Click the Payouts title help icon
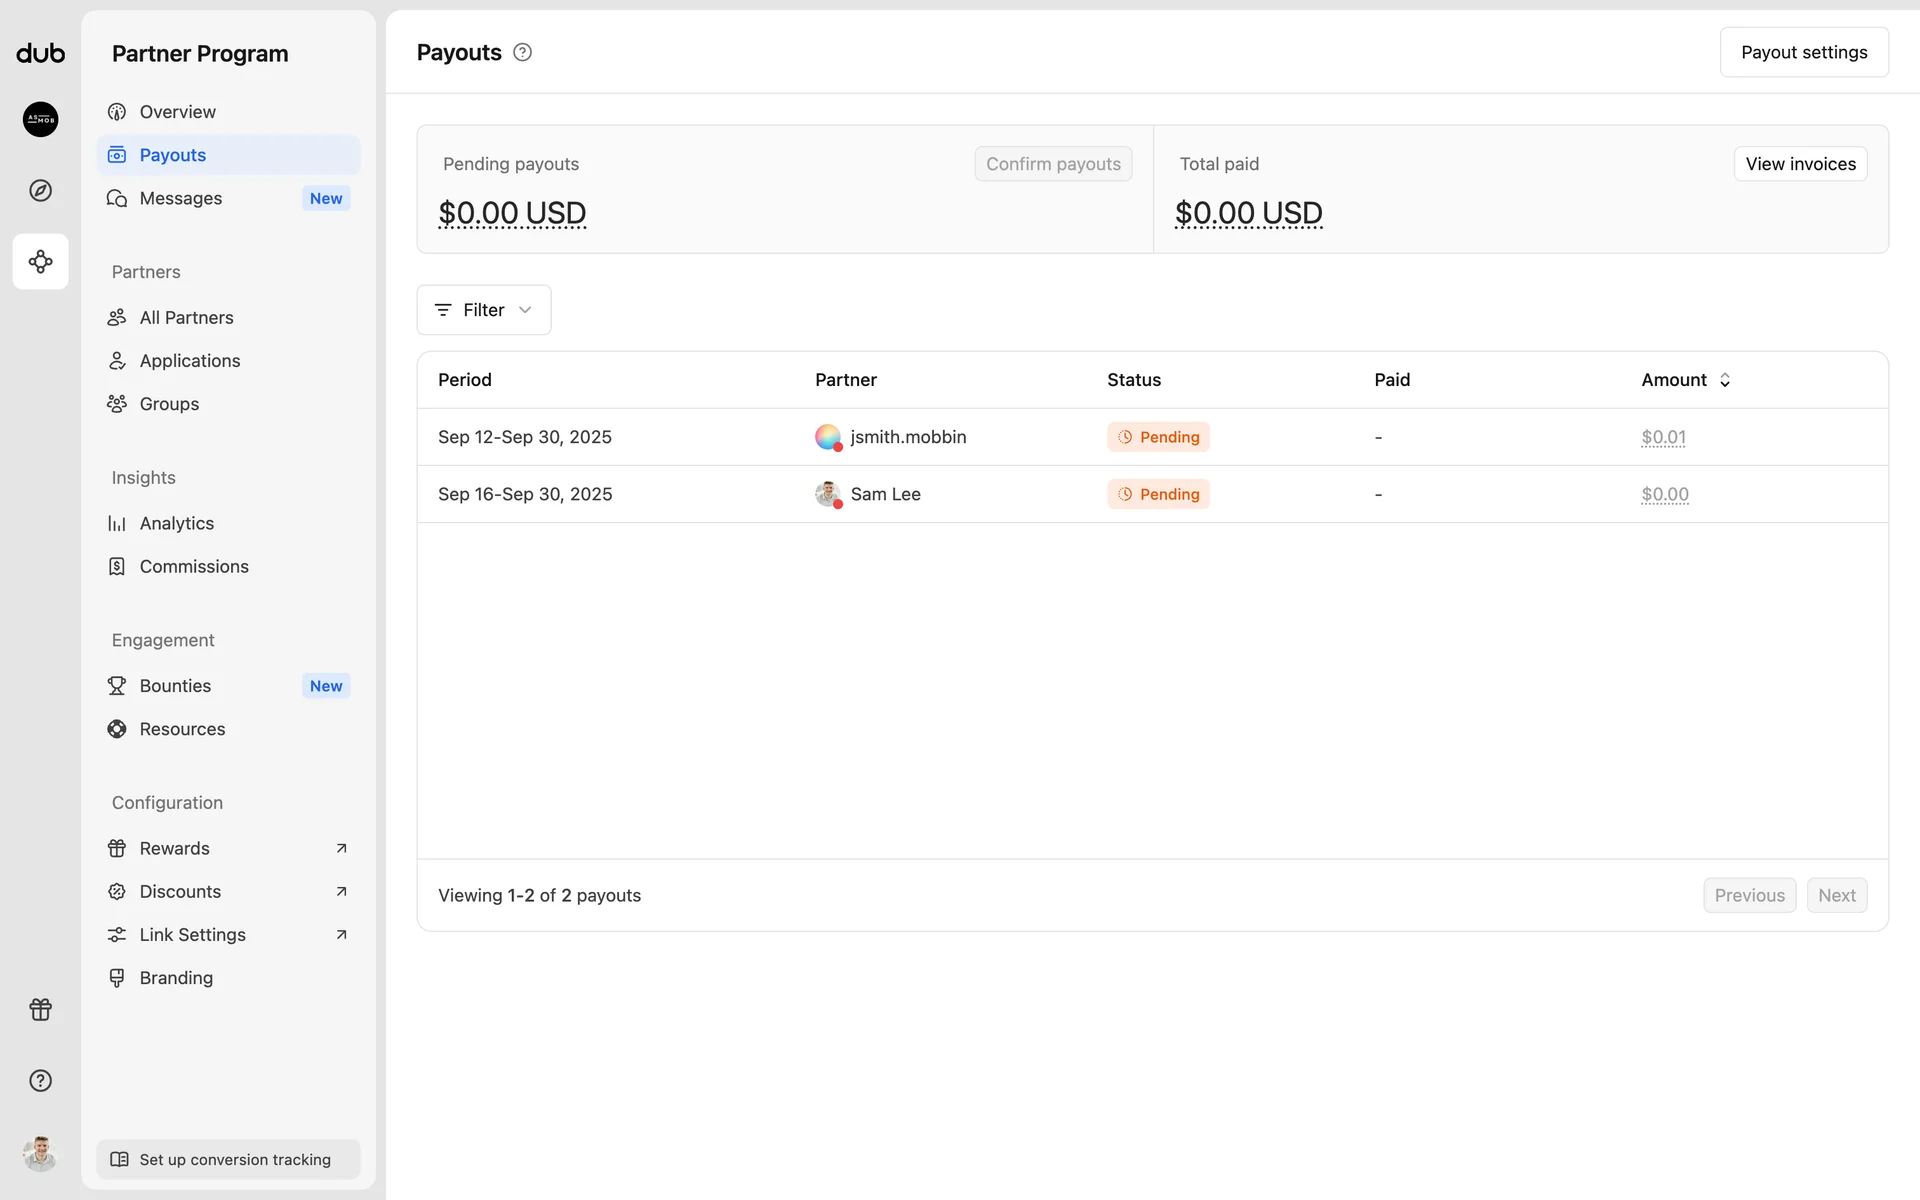 522,53
